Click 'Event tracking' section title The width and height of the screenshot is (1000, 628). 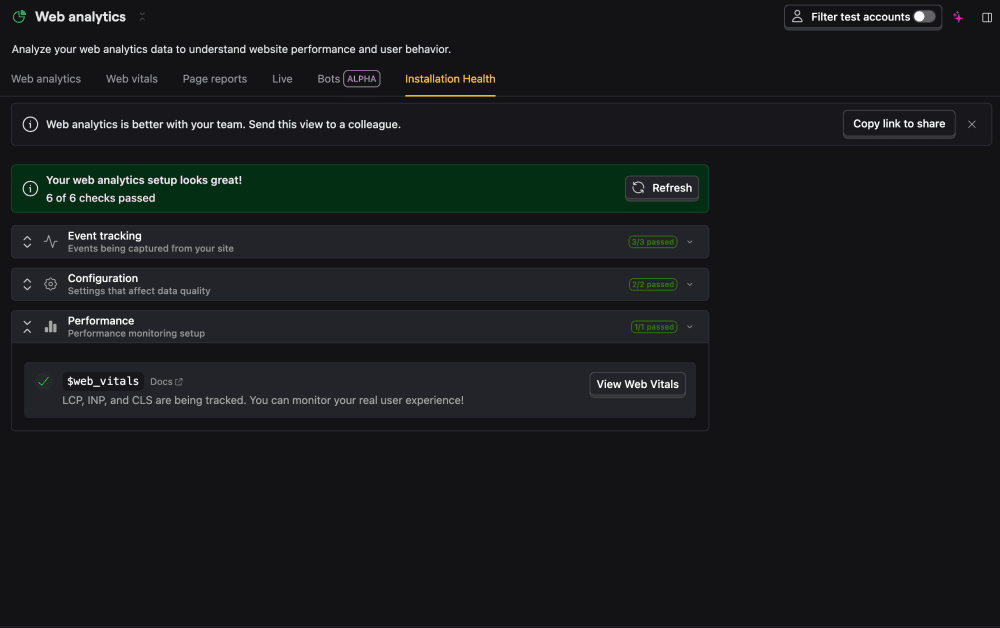pos(105,236)
